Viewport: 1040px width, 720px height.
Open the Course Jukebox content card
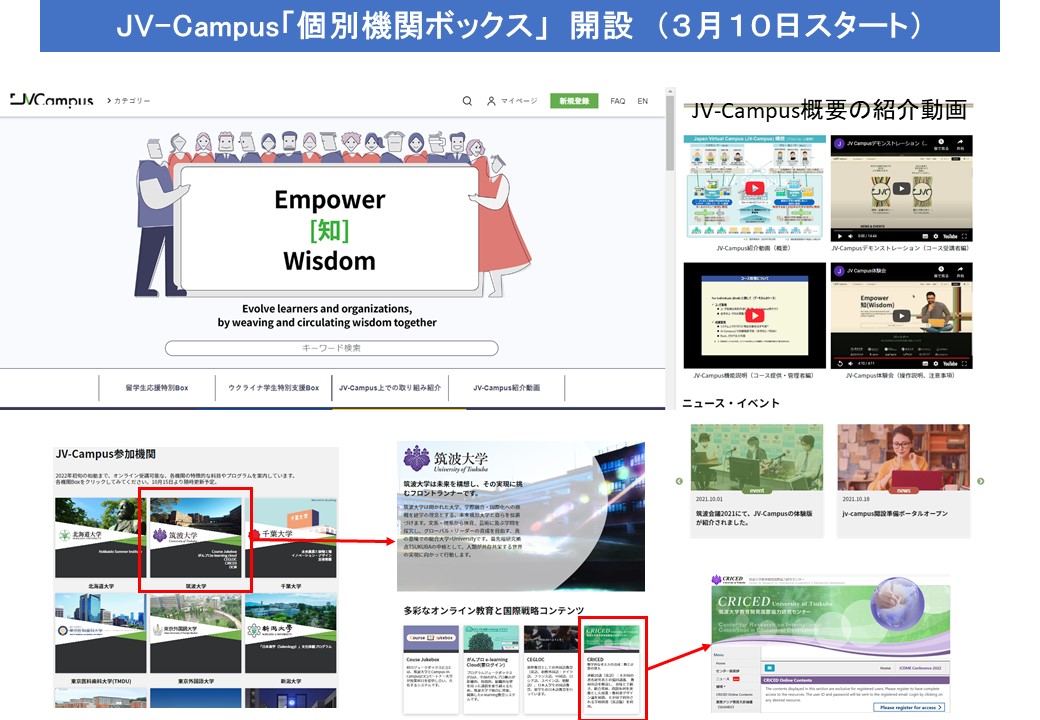point(431,669)
